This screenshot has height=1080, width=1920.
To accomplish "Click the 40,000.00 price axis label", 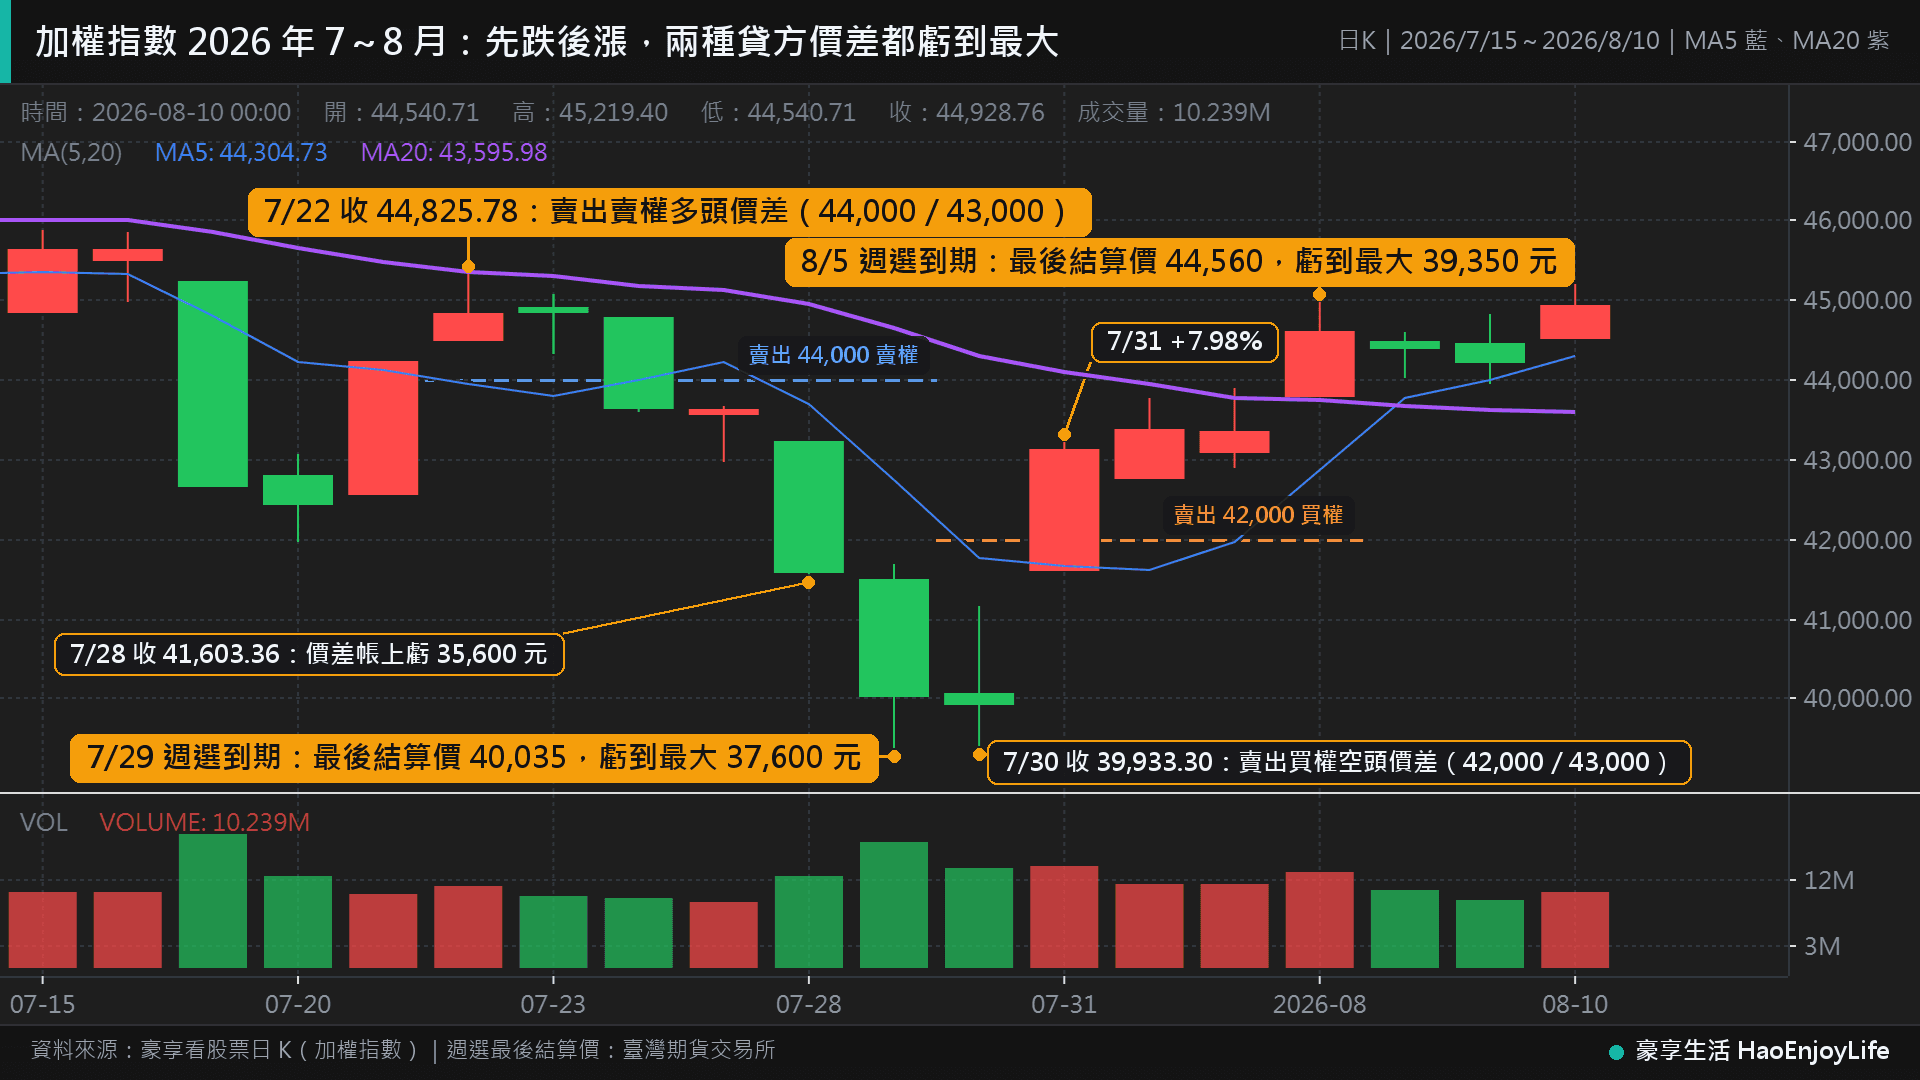I will [x=1857, y=698].
